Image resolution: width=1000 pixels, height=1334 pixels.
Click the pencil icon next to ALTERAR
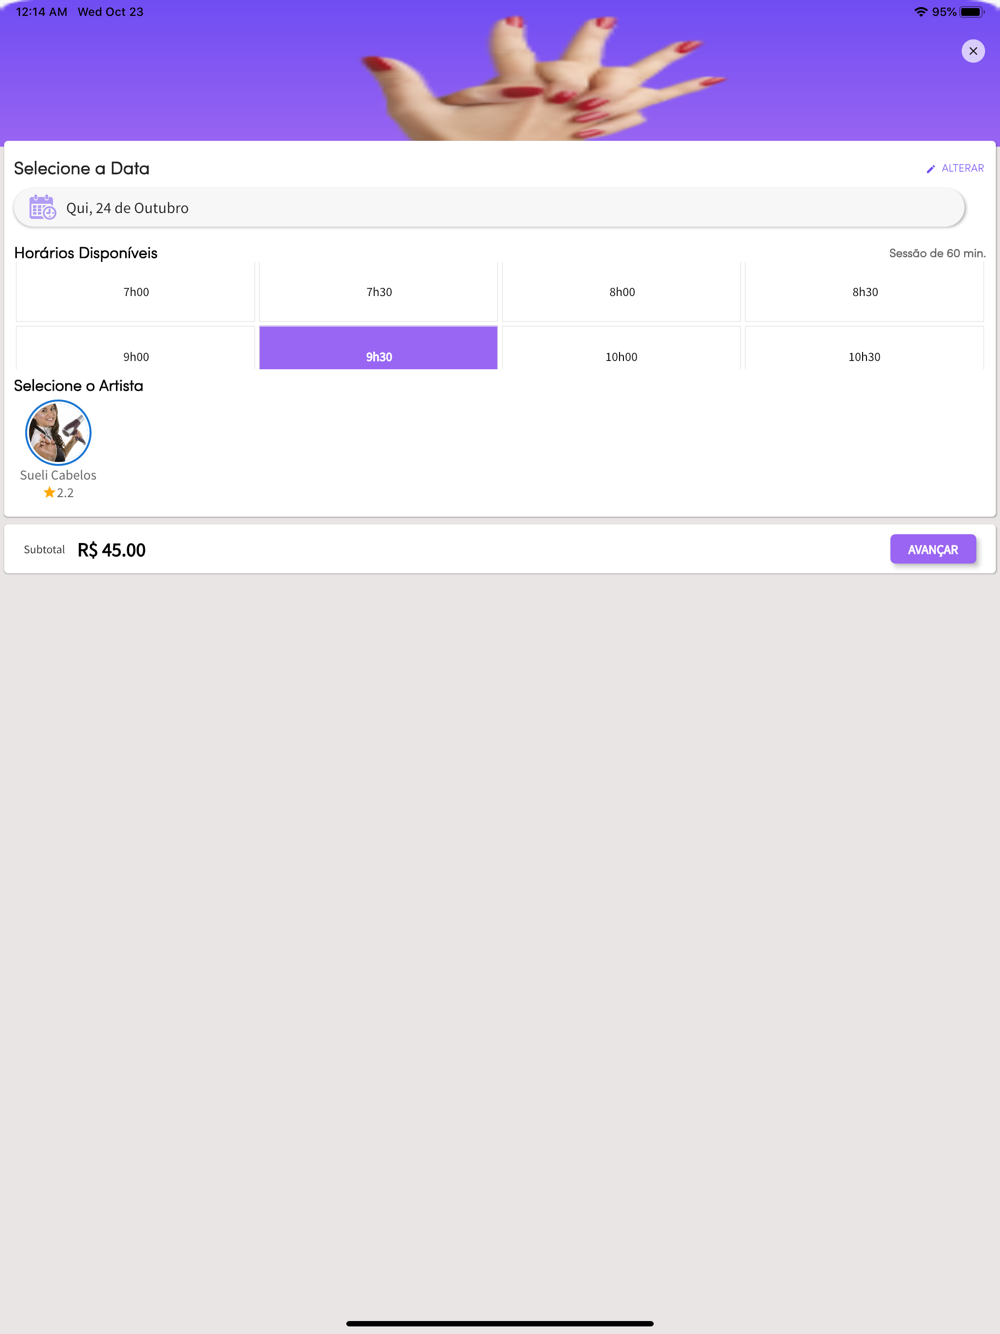pos(931,169)
